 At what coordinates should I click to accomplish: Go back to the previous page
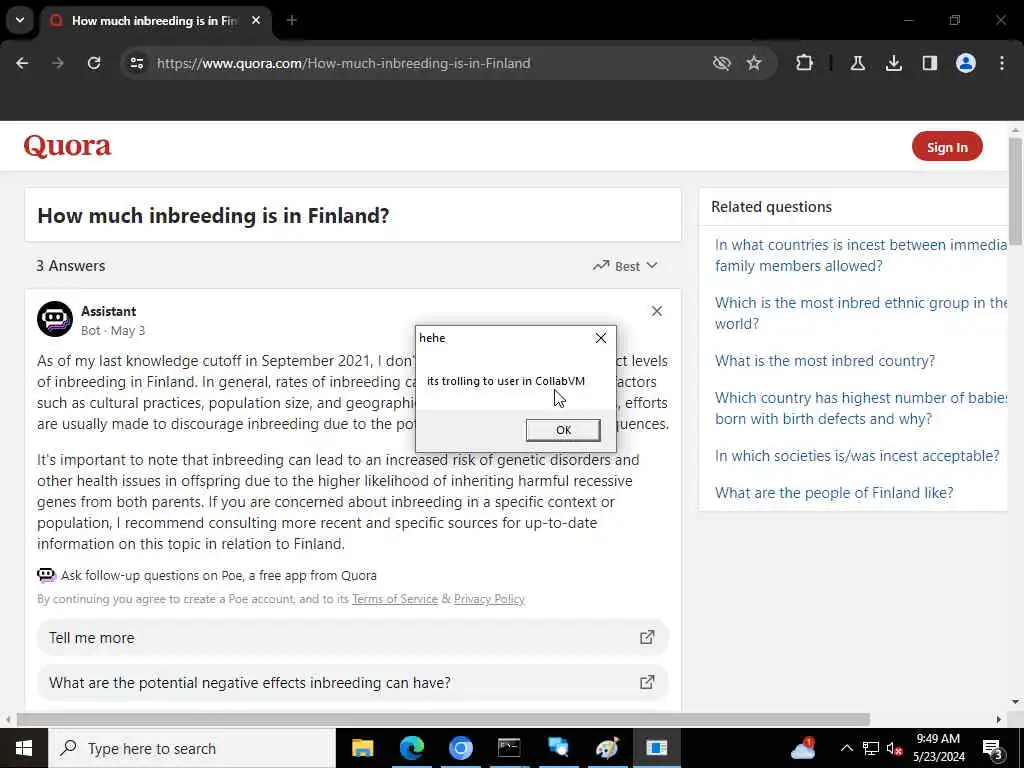pos(22,63)
